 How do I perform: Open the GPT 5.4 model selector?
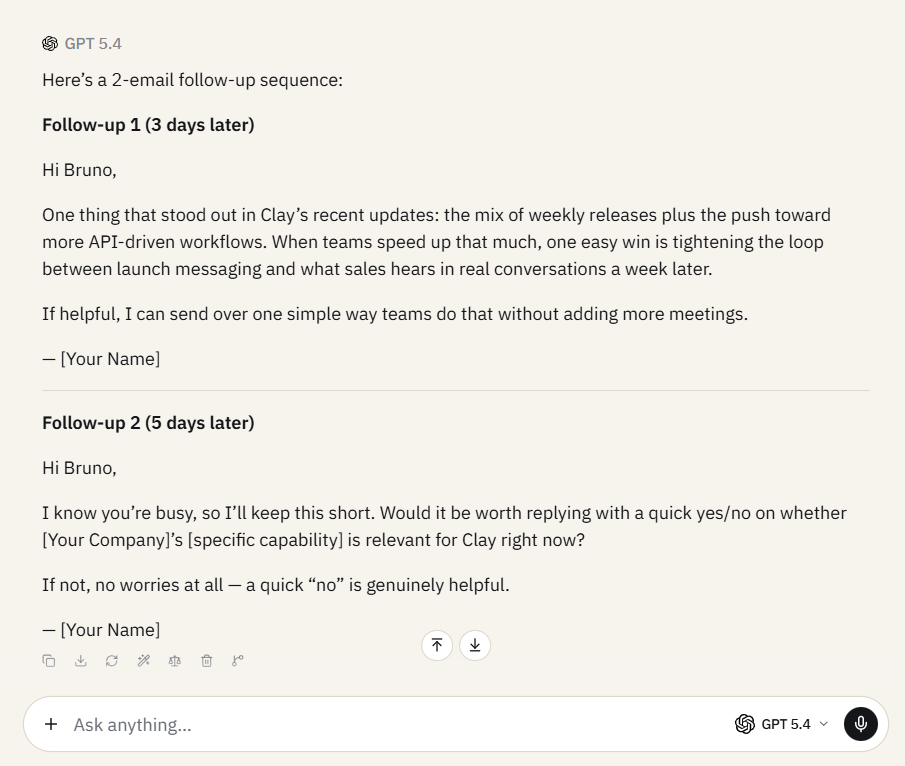782,724
